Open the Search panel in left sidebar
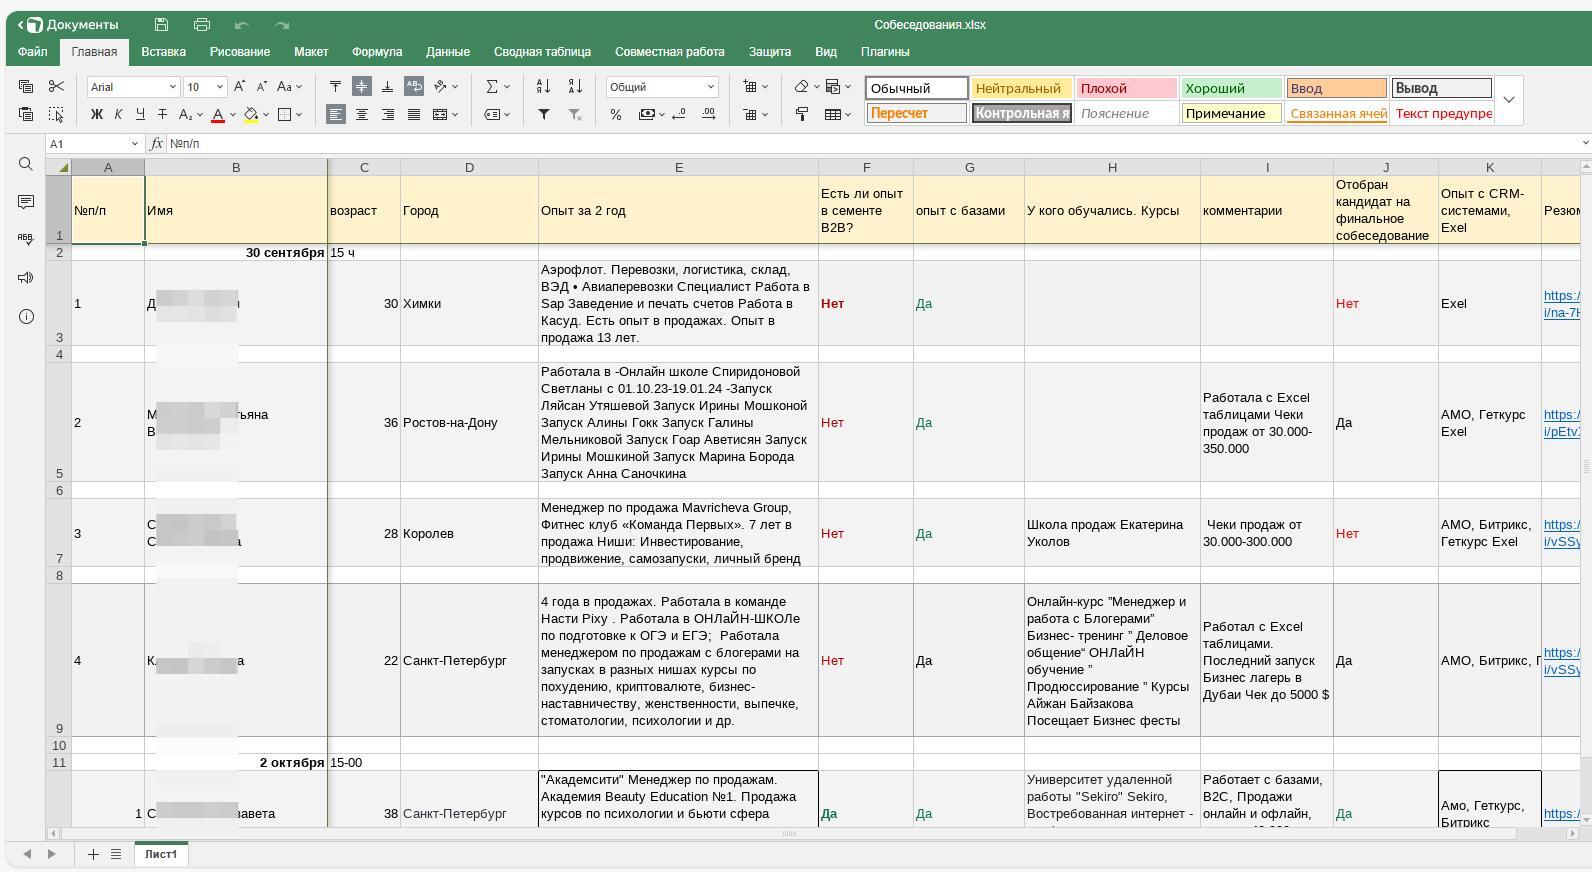This screenshot has height=872, width=1592. [26, 164]
